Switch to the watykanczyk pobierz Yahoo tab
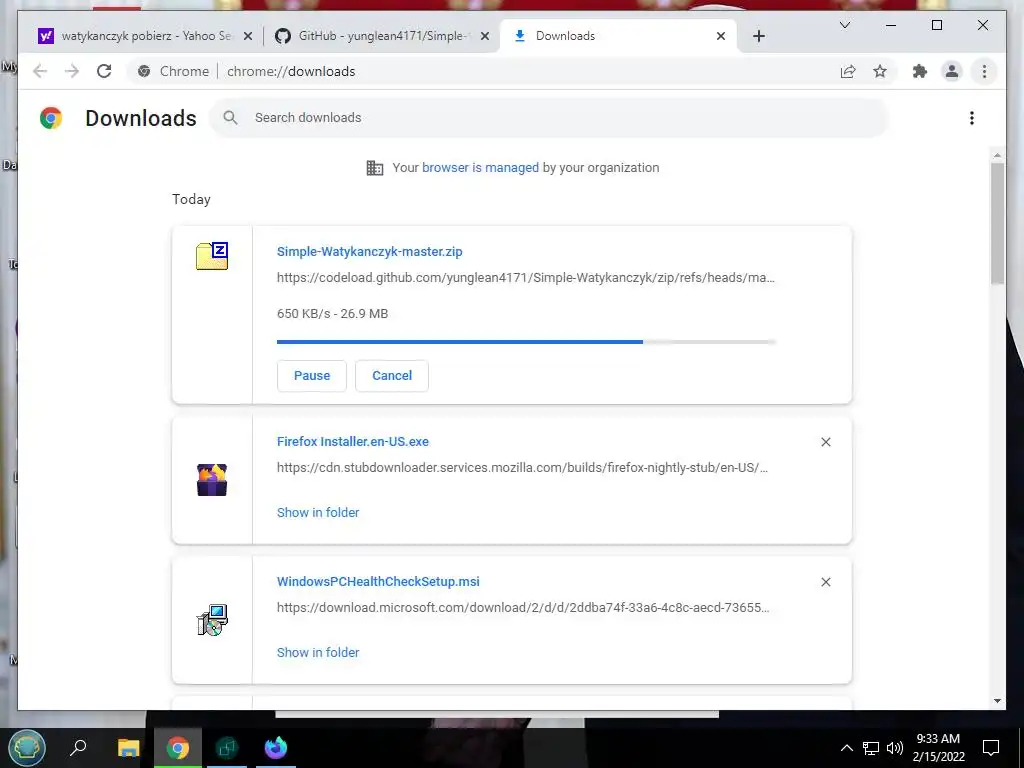Screen dimensions: 1024x768 144,36
